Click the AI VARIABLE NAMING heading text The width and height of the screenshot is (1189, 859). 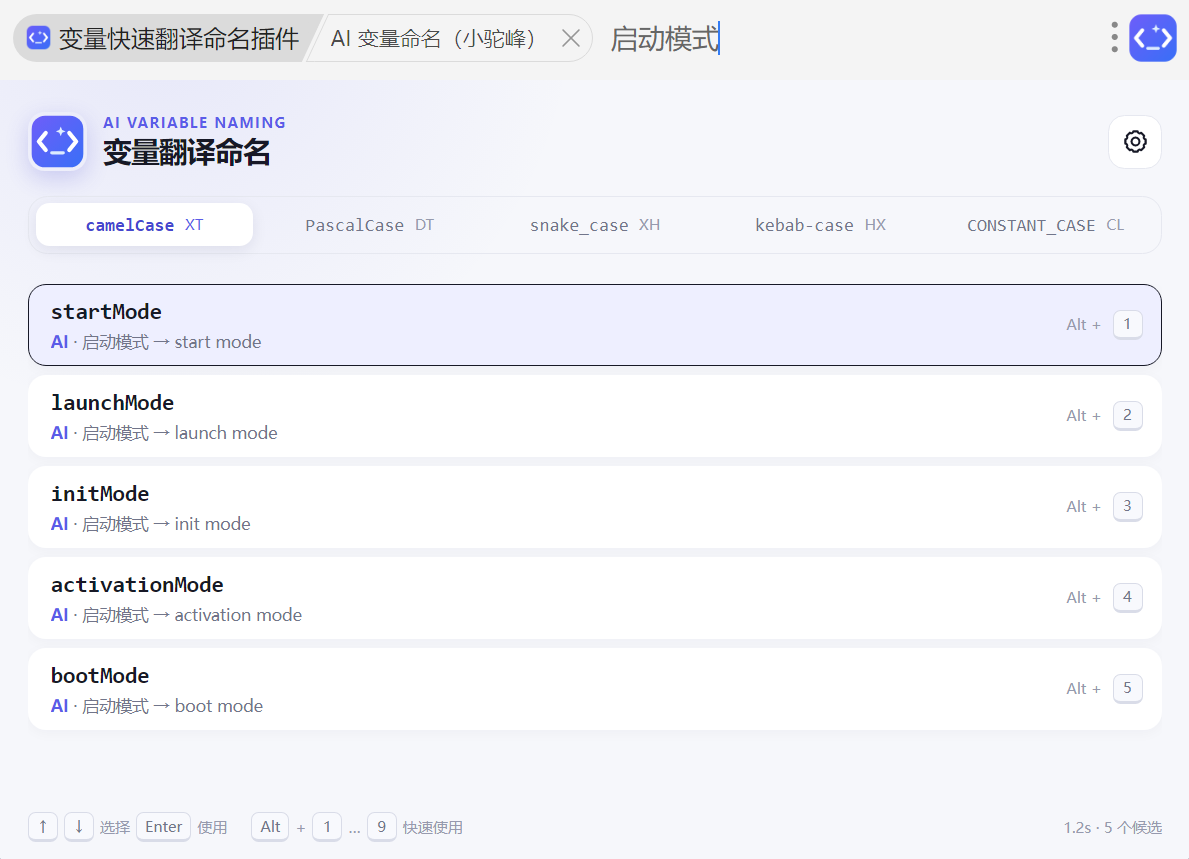(194, 123)
